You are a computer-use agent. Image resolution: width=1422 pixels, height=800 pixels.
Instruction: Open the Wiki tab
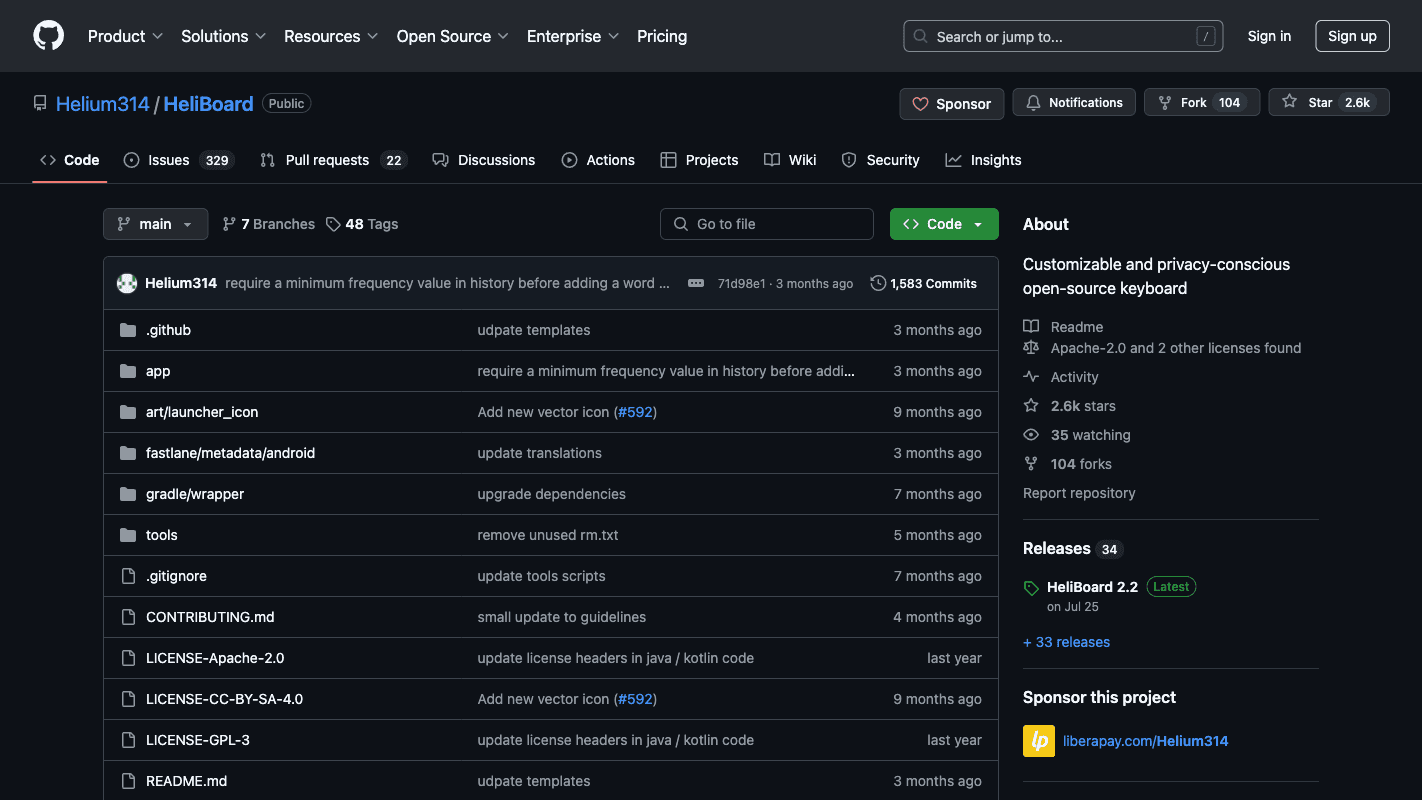pos(790,160)
